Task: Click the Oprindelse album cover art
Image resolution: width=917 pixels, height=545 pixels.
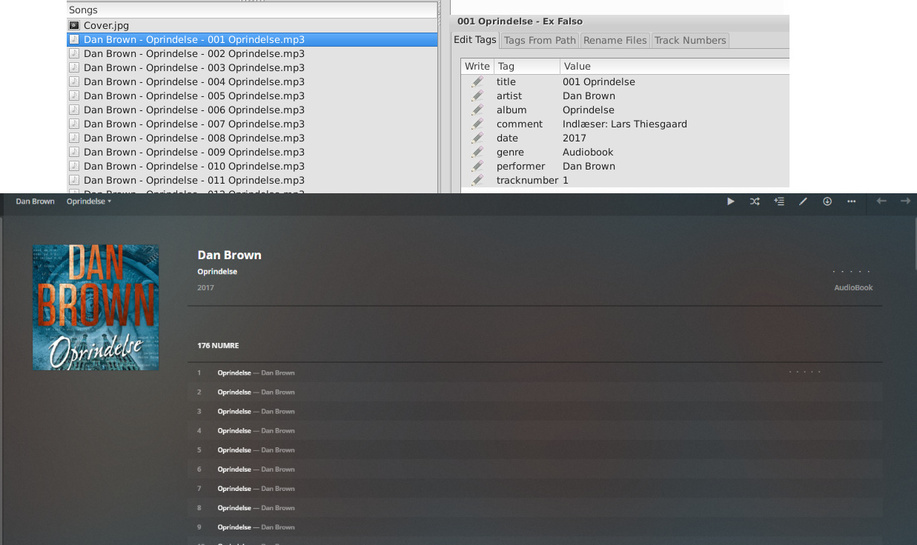Action: (x=96, y=307)
